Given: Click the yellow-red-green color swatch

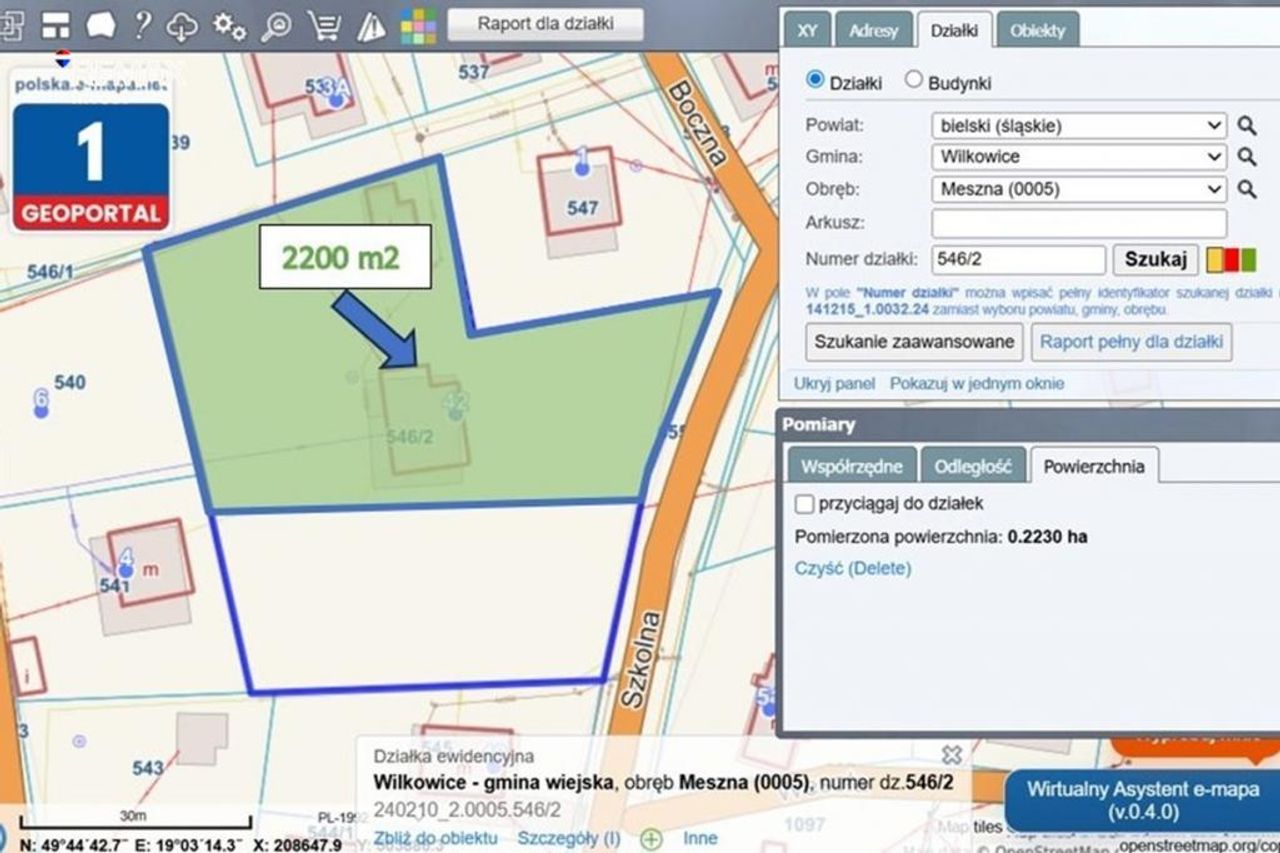Looking at the screenshot, I should point(1231,260).
